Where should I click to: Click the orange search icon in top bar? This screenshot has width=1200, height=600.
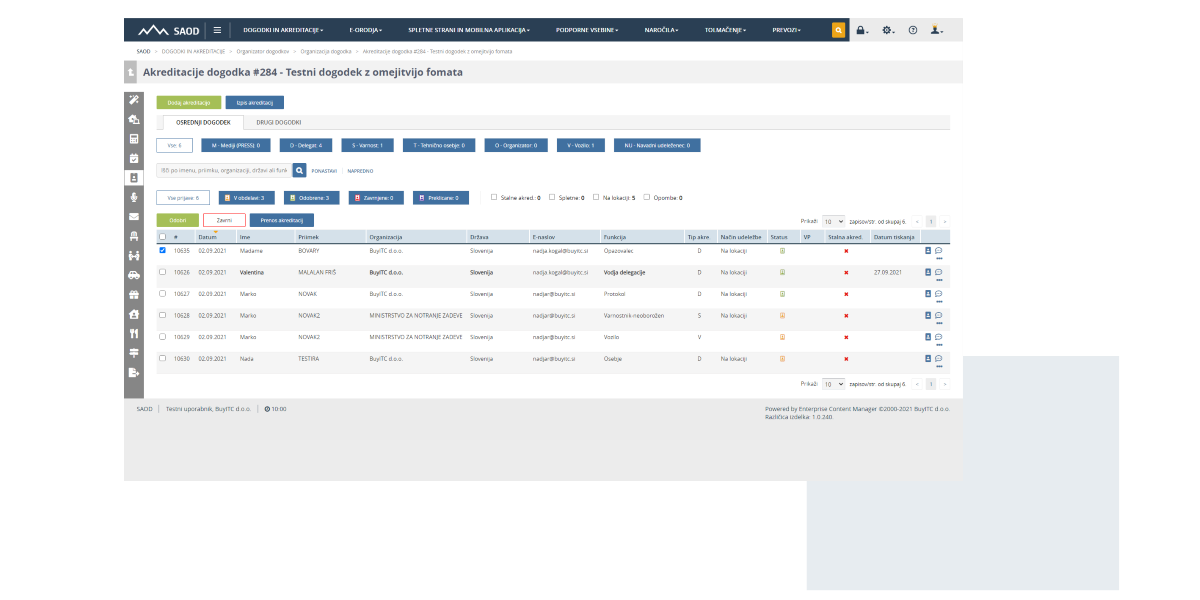838,30
